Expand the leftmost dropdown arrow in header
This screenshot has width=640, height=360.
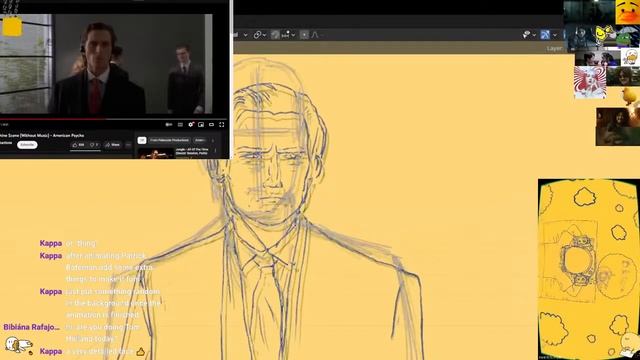coord(245,35)
